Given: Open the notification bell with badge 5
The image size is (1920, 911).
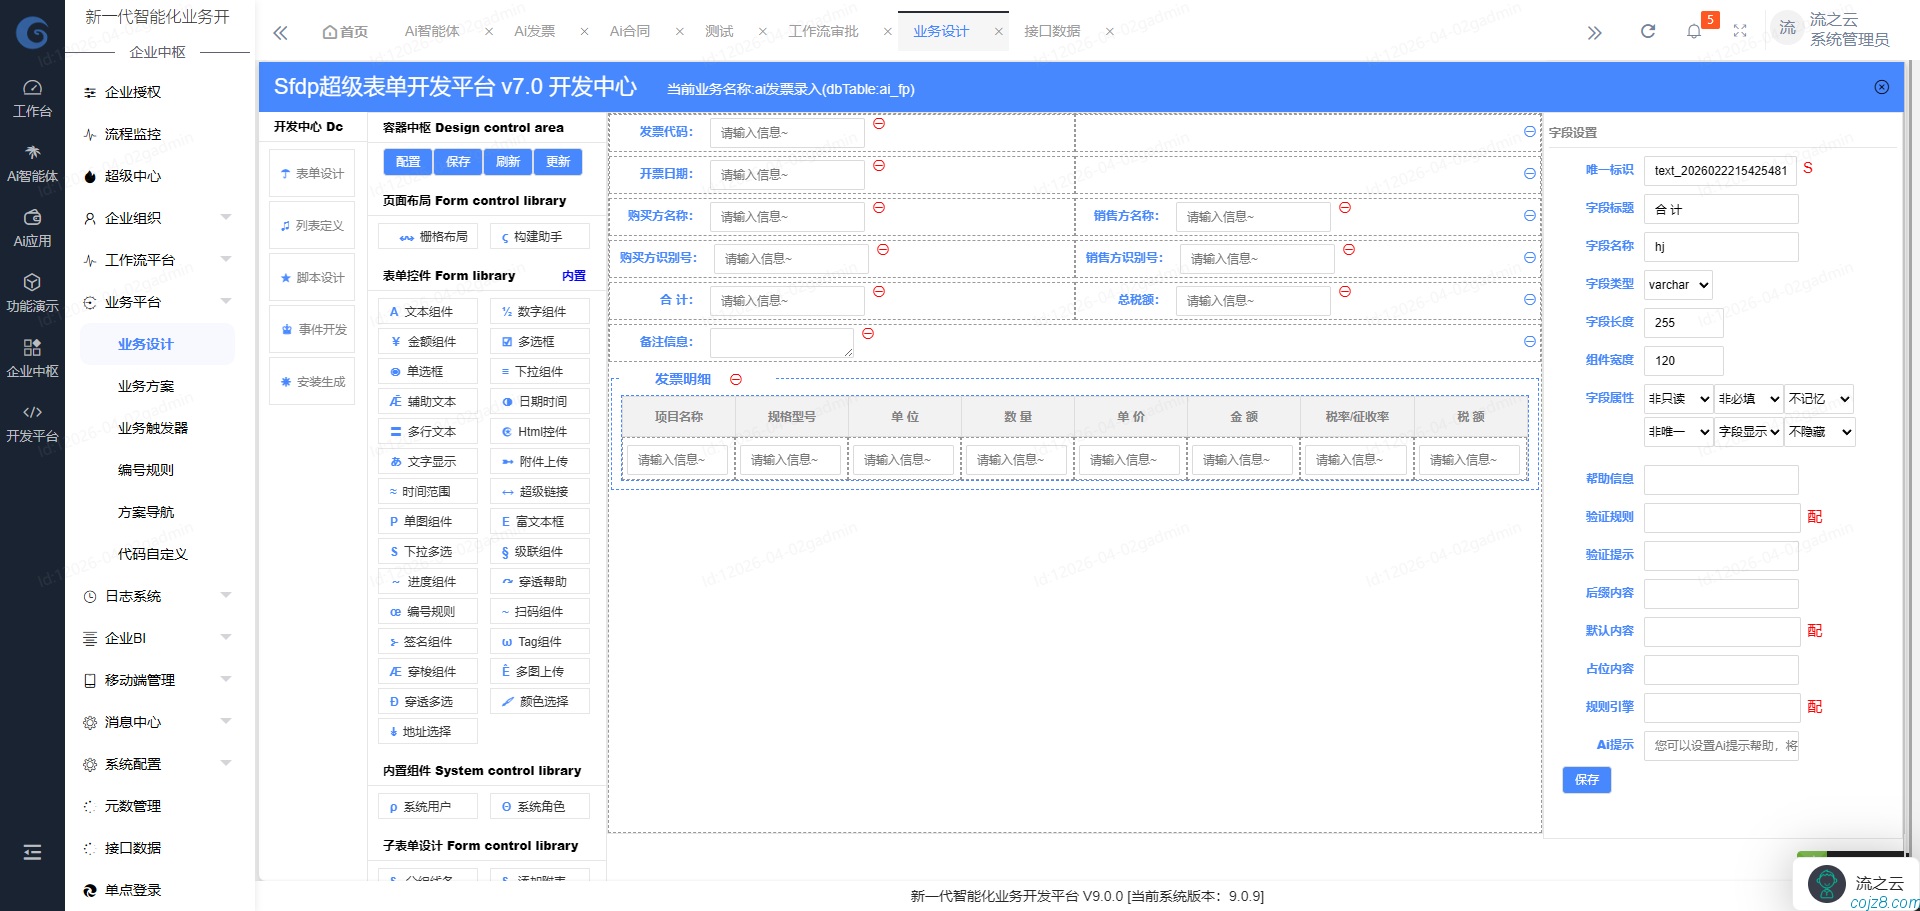Looking at the screenshot, I should coord(1693,31).
